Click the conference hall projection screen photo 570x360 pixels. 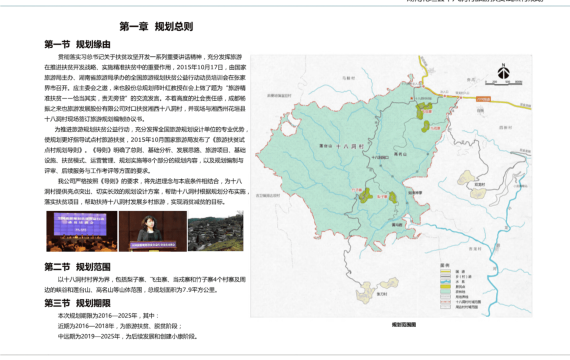click(x=82, y=231)
